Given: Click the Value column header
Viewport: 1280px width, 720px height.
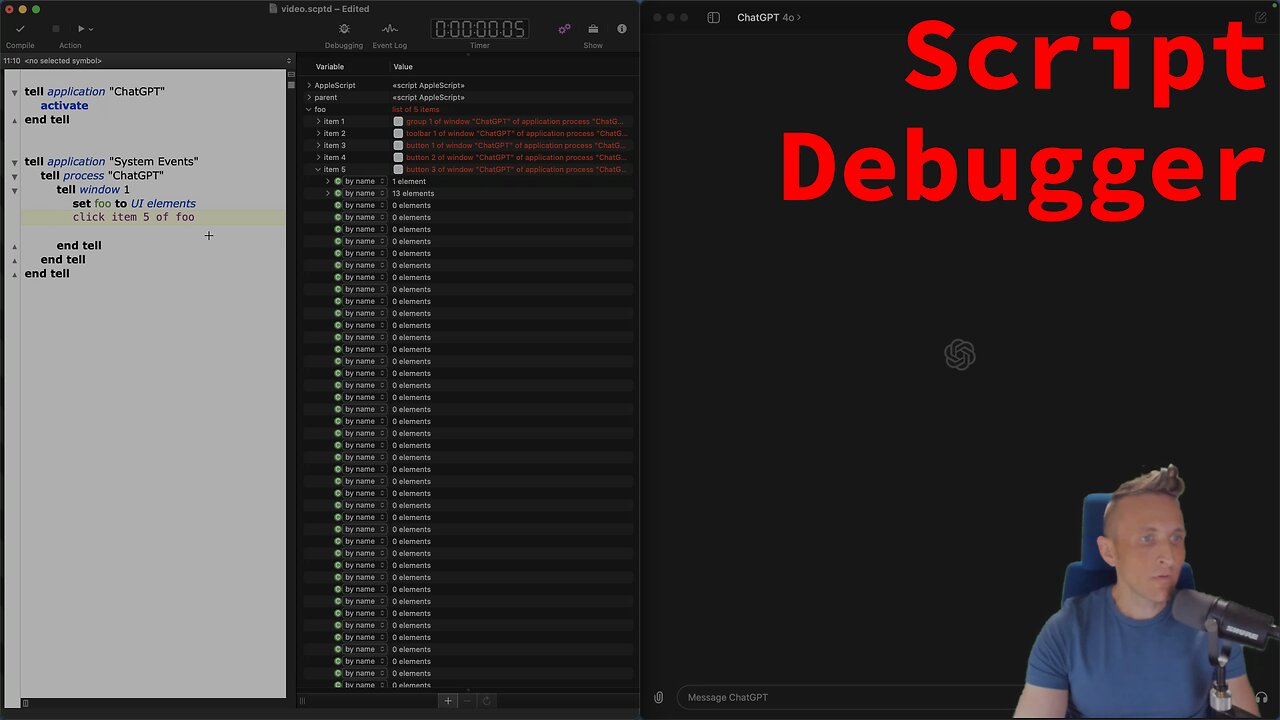Looking at the screenshot, I should (403, 67).
